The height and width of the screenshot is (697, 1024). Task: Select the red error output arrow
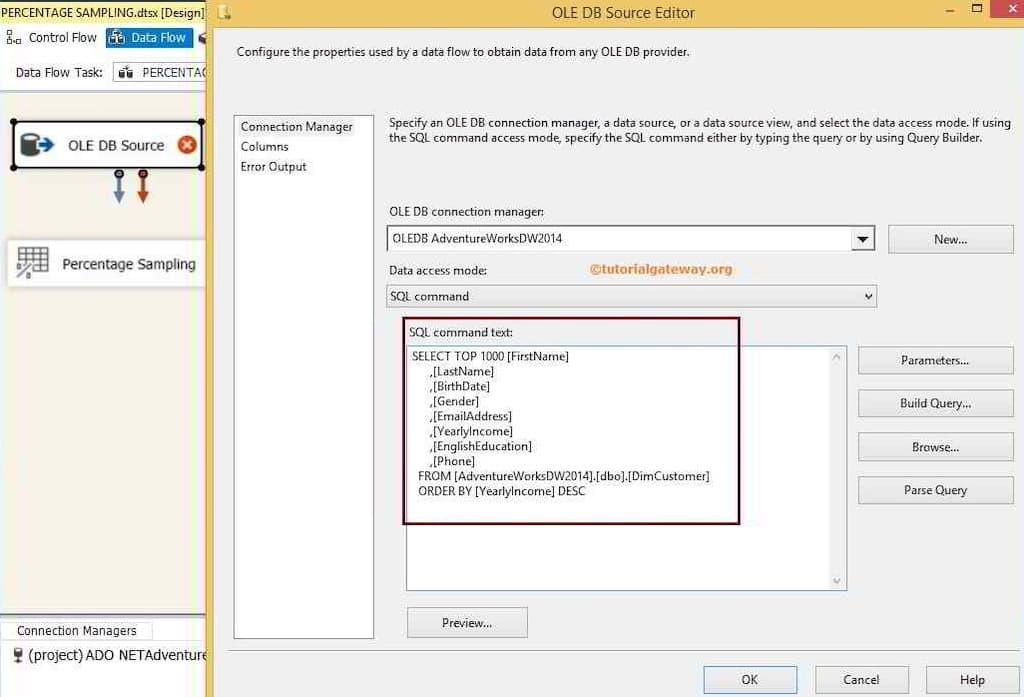pyautogui.click(x=143, y=187)
